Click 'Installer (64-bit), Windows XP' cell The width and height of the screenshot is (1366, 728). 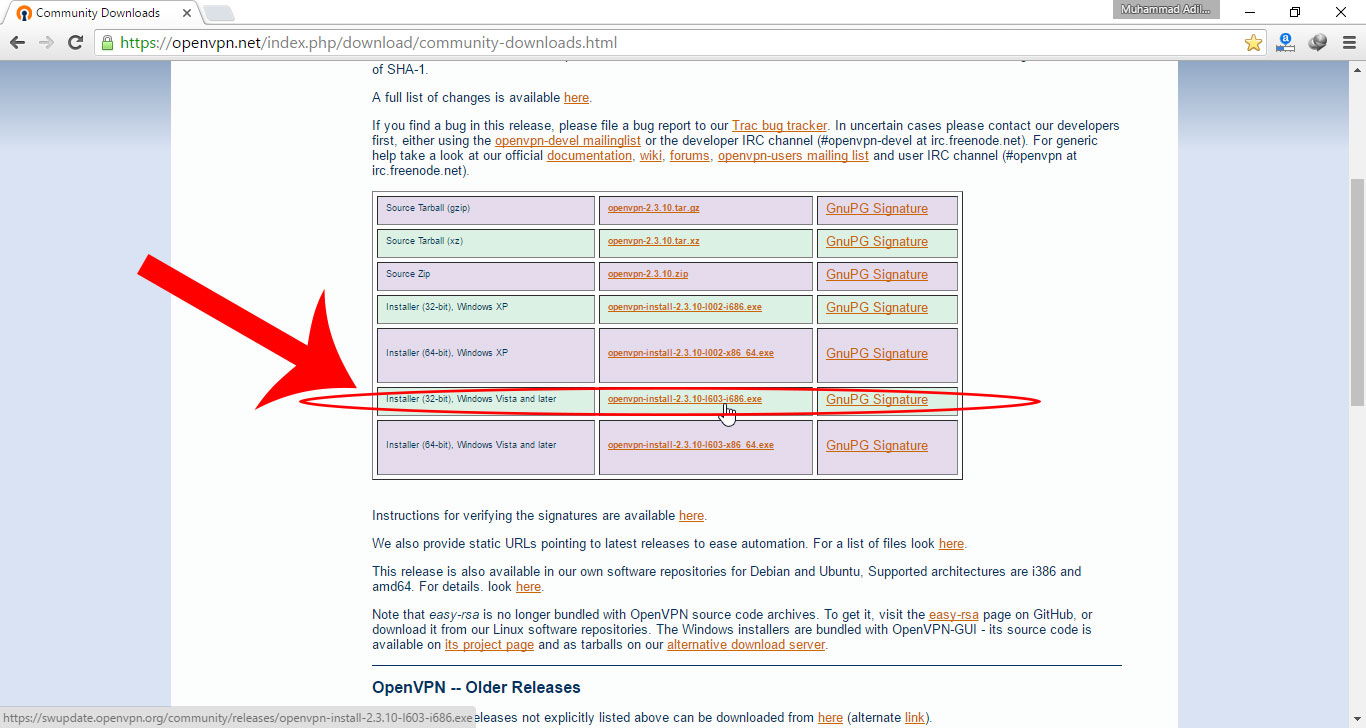[x=486, y=355]
